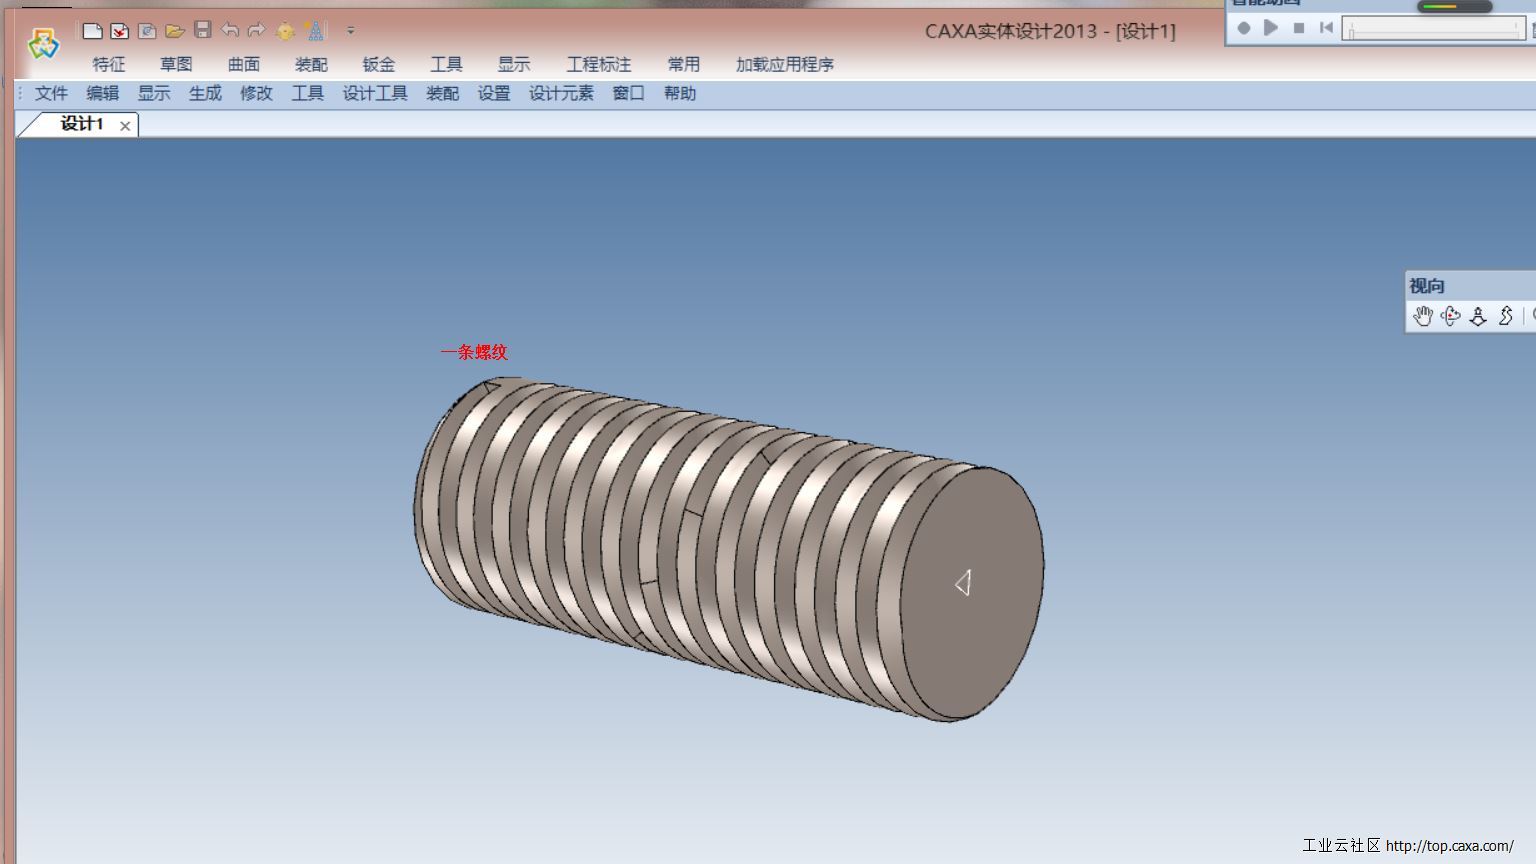Image resolution: width=1536 pixels, height=864 pixels.
Task: Close the 设计1 document tab
Action: (x=125, y=126)
